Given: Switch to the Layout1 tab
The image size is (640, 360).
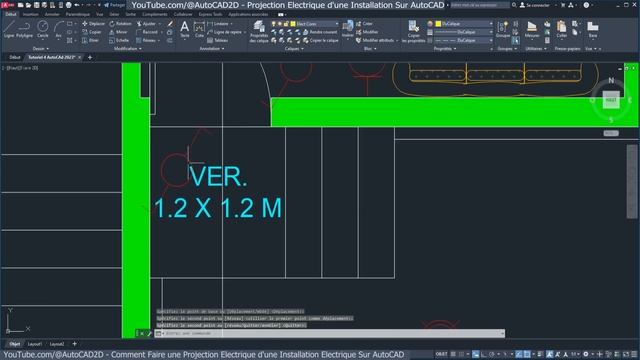Looking at the screenshot, I should point(35,344).
